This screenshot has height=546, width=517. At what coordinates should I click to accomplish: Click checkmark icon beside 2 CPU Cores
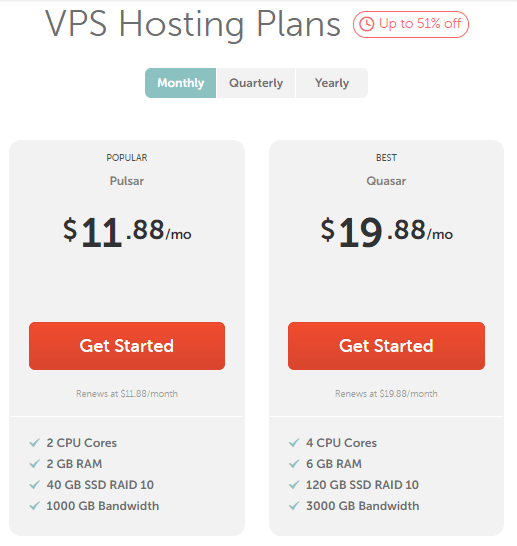click(34, 443)
